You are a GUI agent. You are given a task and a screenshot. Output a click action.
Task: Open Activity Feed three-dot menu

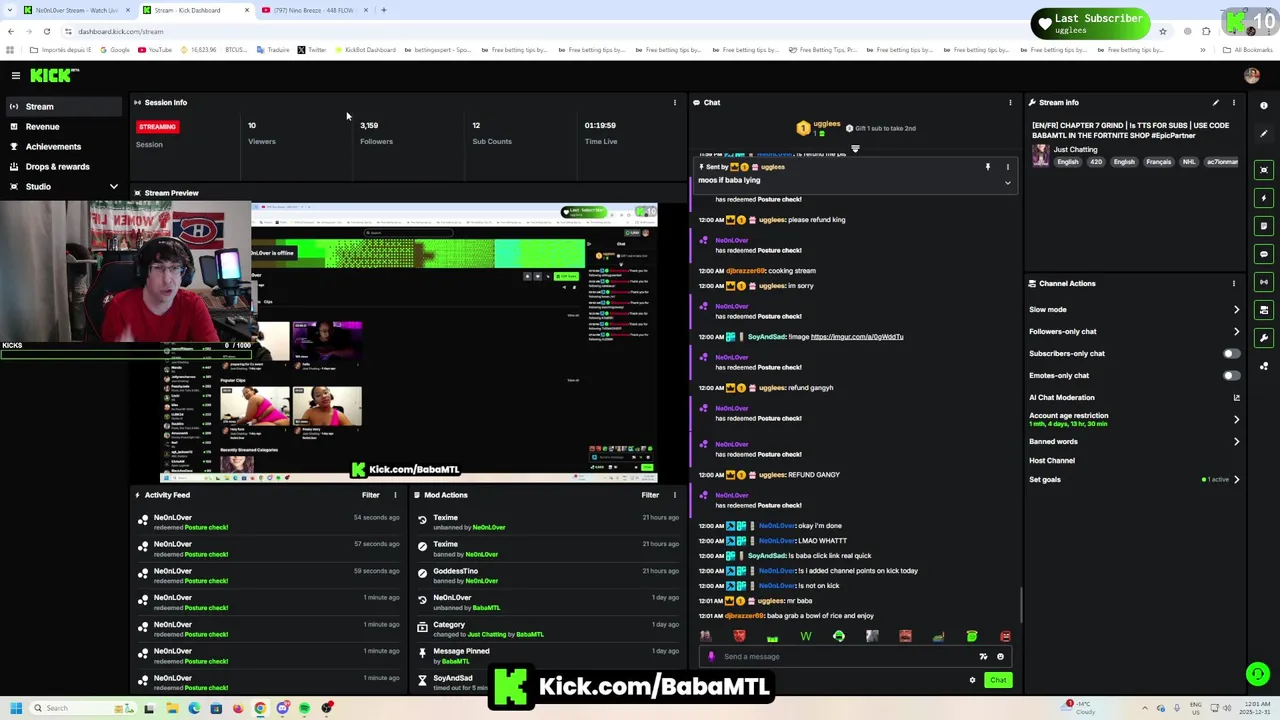coord(395,495)
